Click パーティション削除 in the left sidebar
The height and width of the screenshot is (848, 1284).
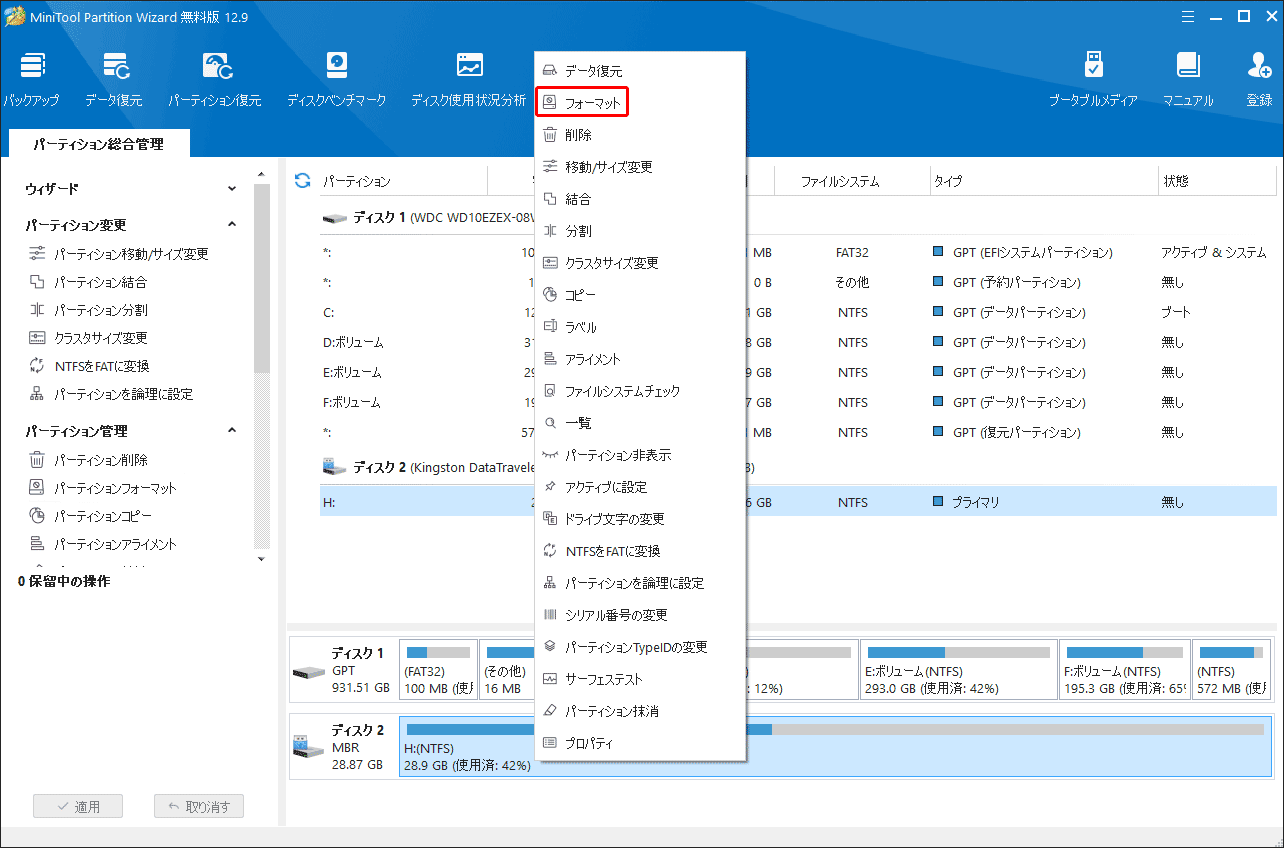(x=88, y=460)
